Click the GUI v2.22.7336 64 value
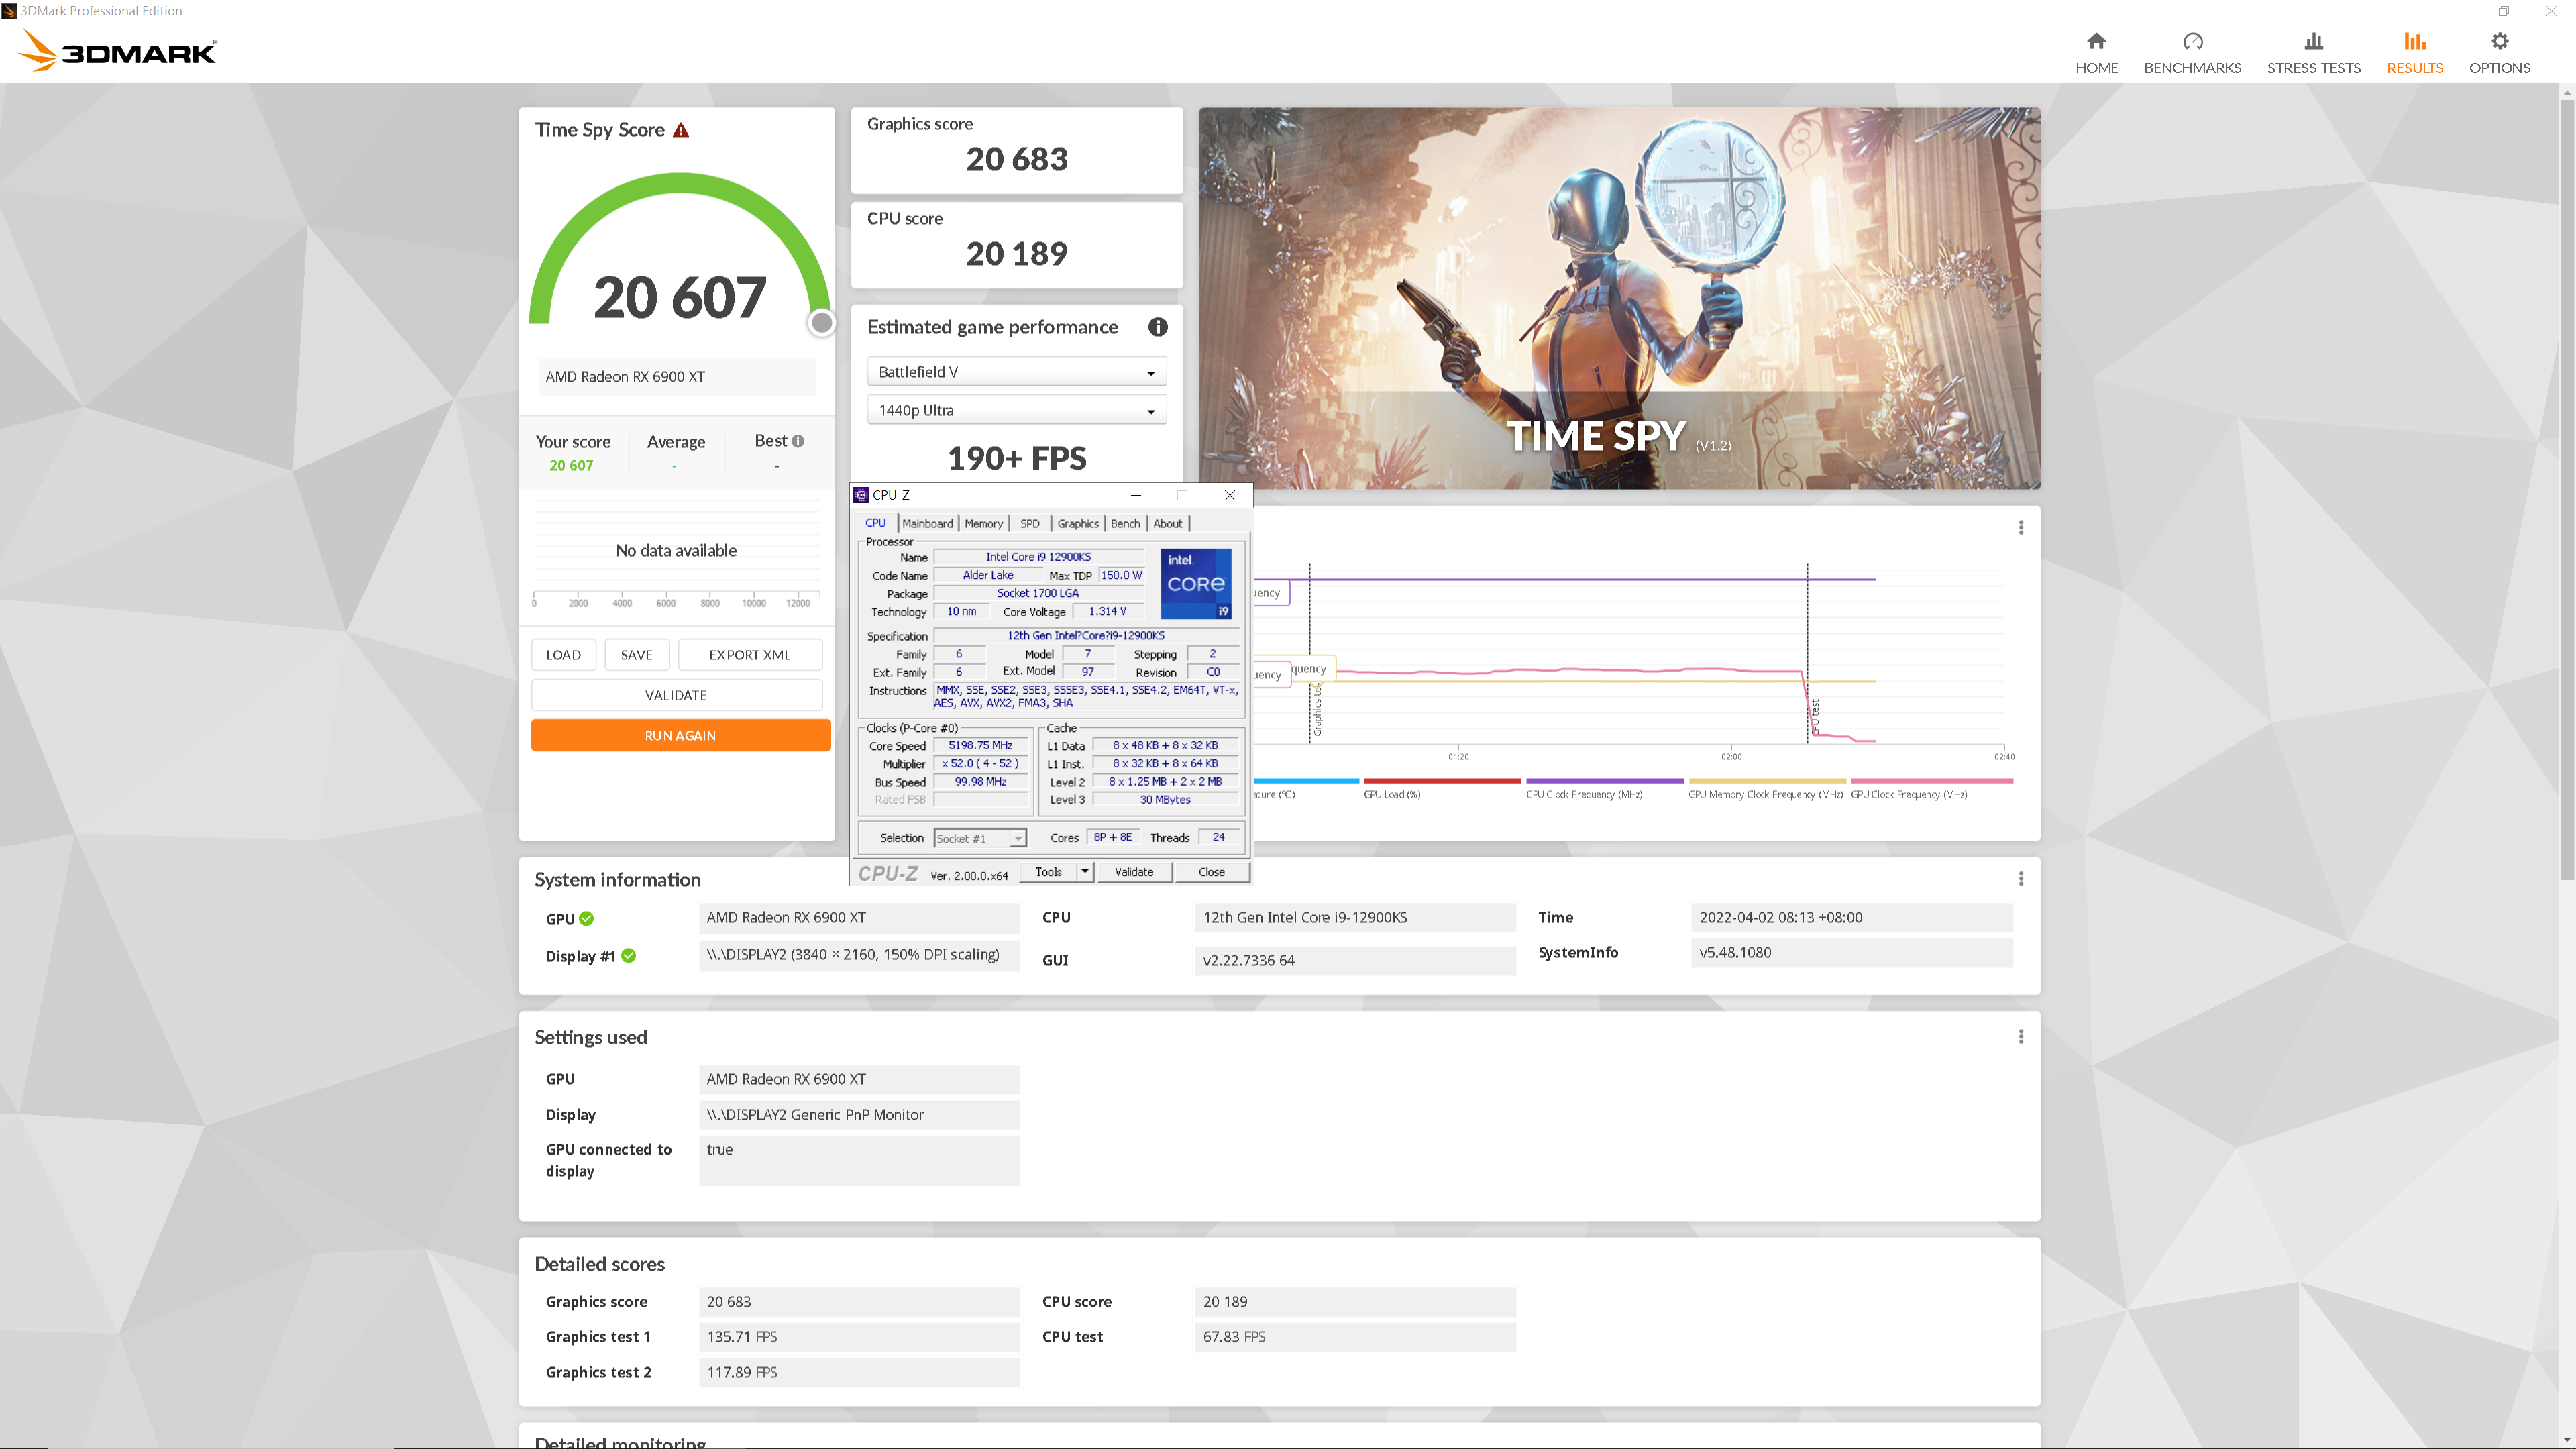The height and width of the screenshot is (1449, 2576). [1355, 960]
